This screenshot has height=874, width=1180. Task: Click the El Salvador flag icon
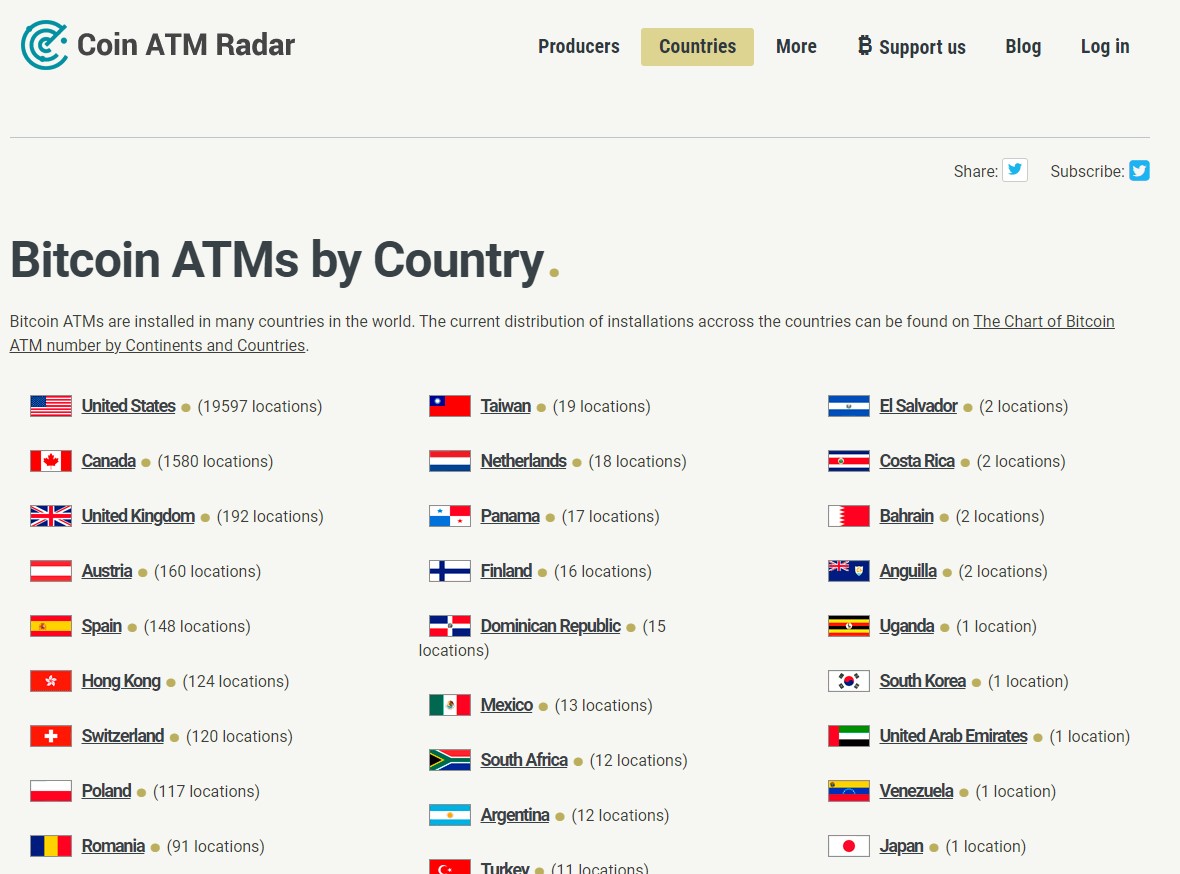pos(849,406)
